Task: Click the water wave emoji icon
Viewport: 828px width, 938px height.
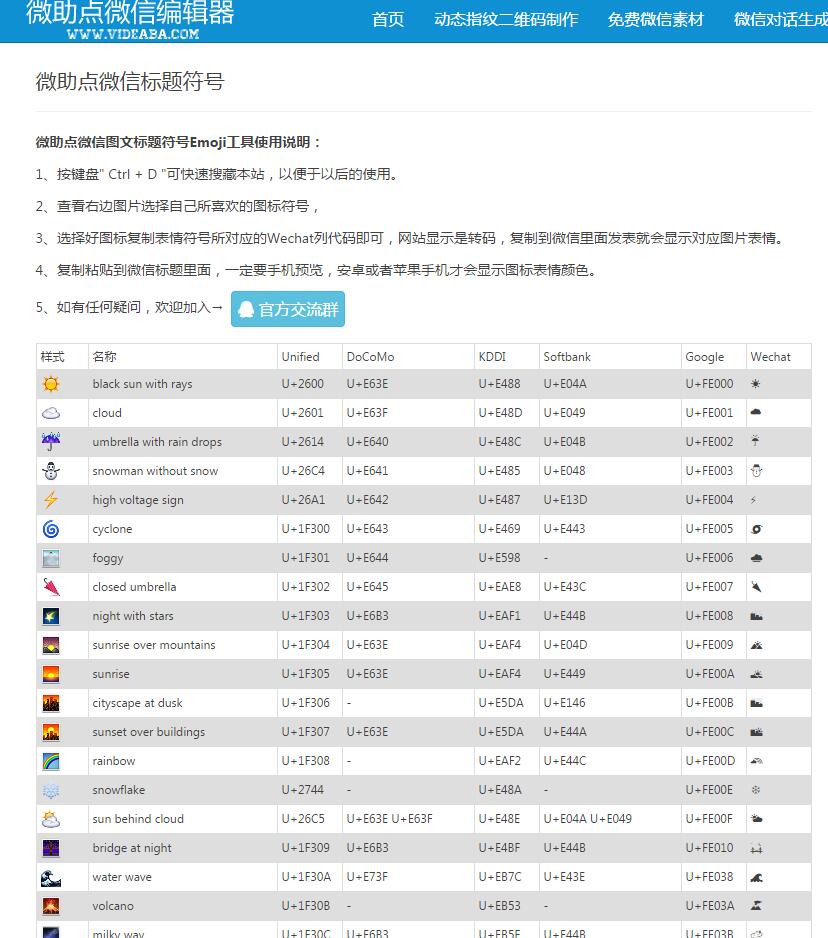Action: (51, 877)
